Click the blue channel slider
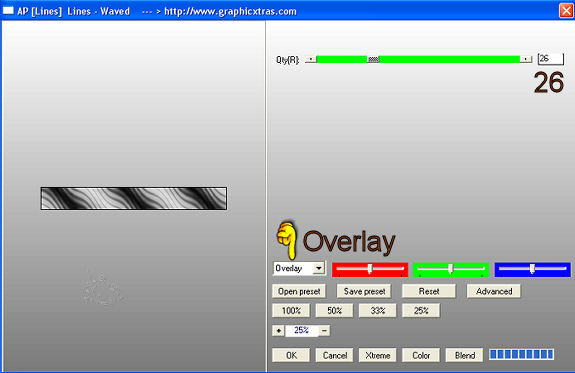This screenshot has height=373, width=575. coord(532,270)
